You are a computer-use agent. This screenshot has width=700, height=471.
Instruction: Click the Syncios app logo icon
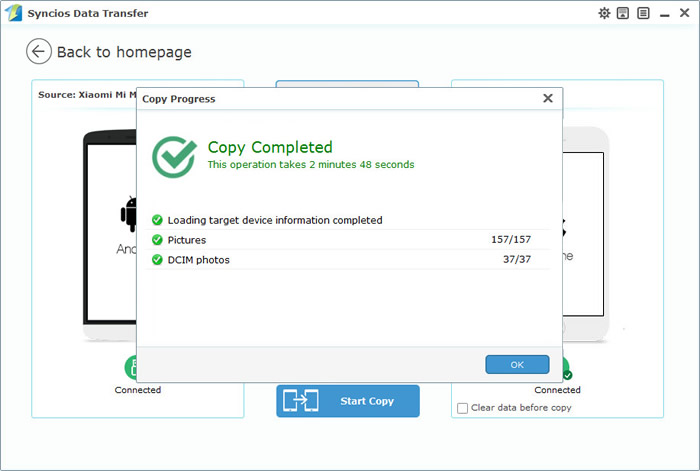tap(13, 13)
